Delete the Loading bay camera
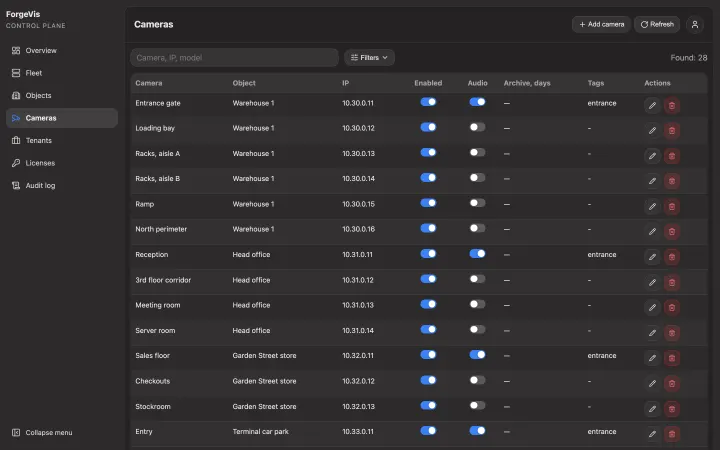 pos(672,131)
